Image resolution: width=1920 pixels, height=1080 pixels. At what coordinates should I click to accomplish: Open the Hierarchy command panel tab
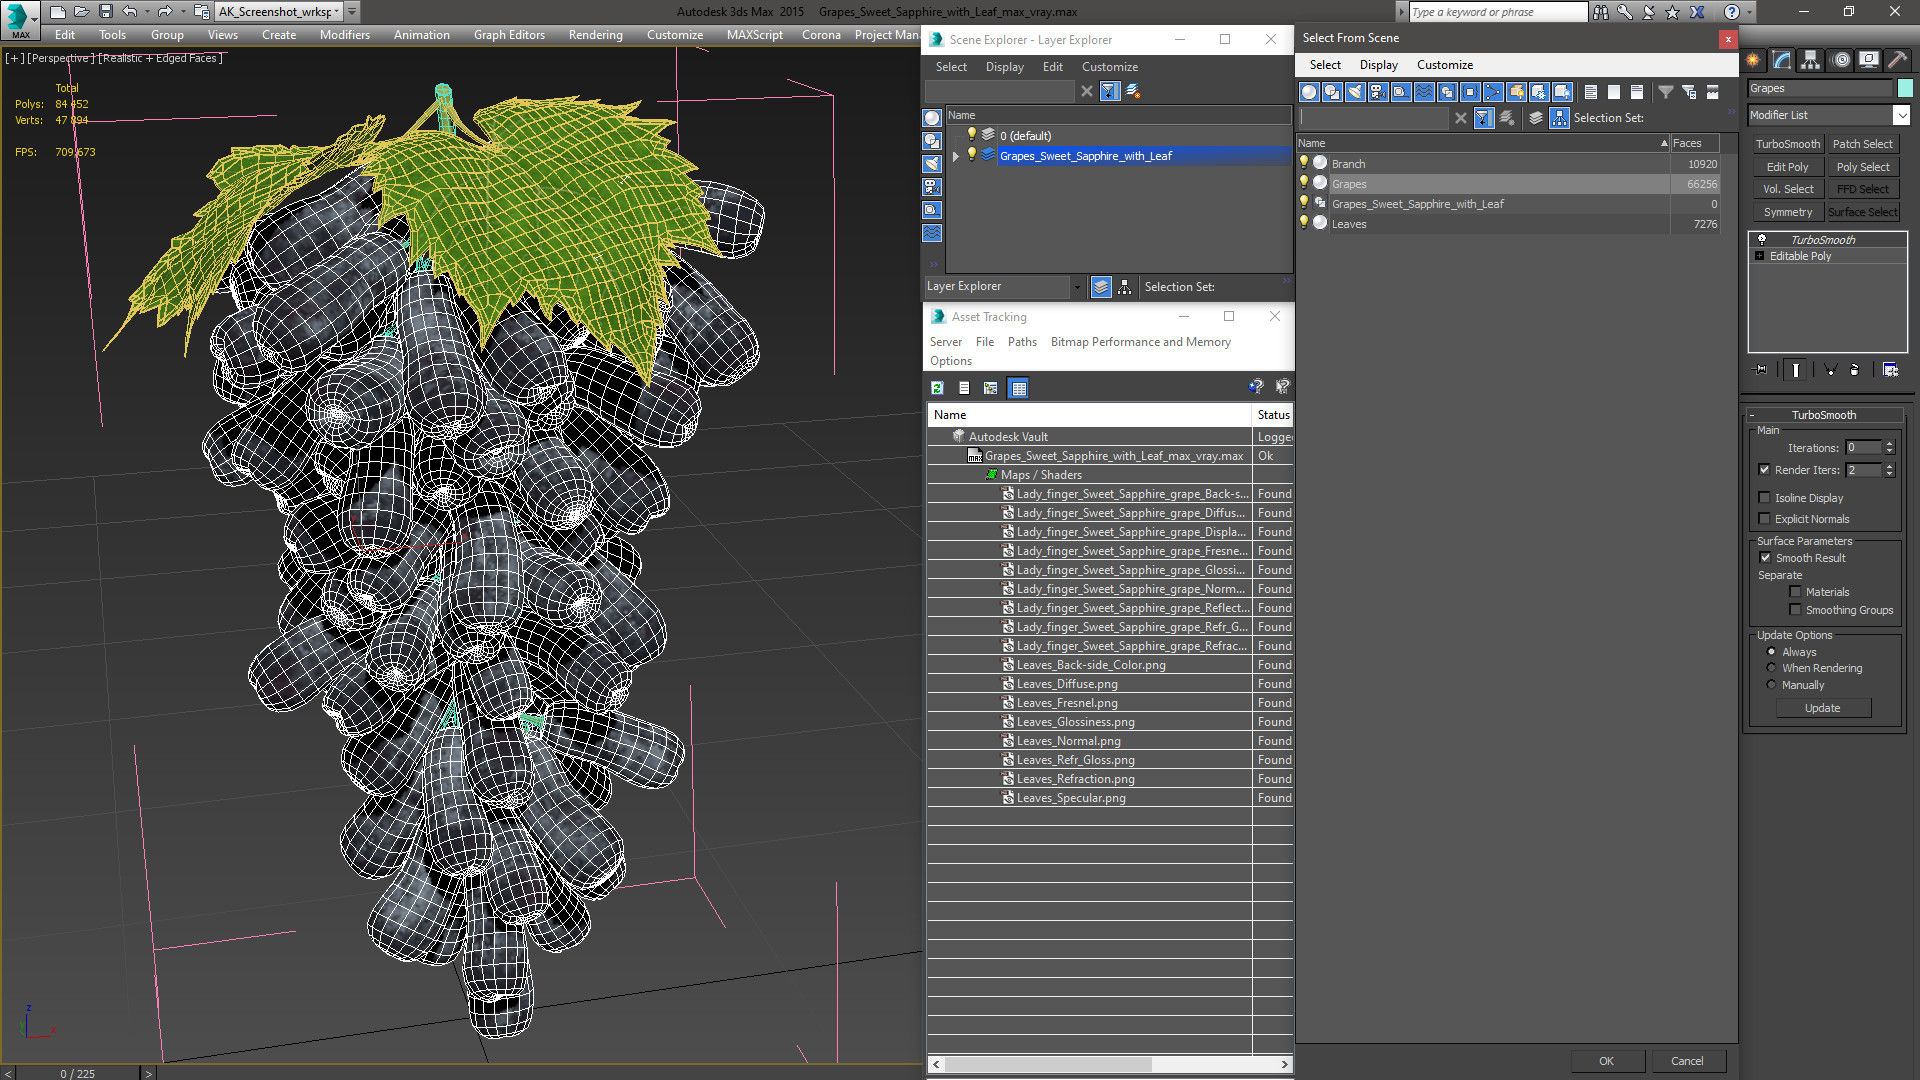(1811, 60)
